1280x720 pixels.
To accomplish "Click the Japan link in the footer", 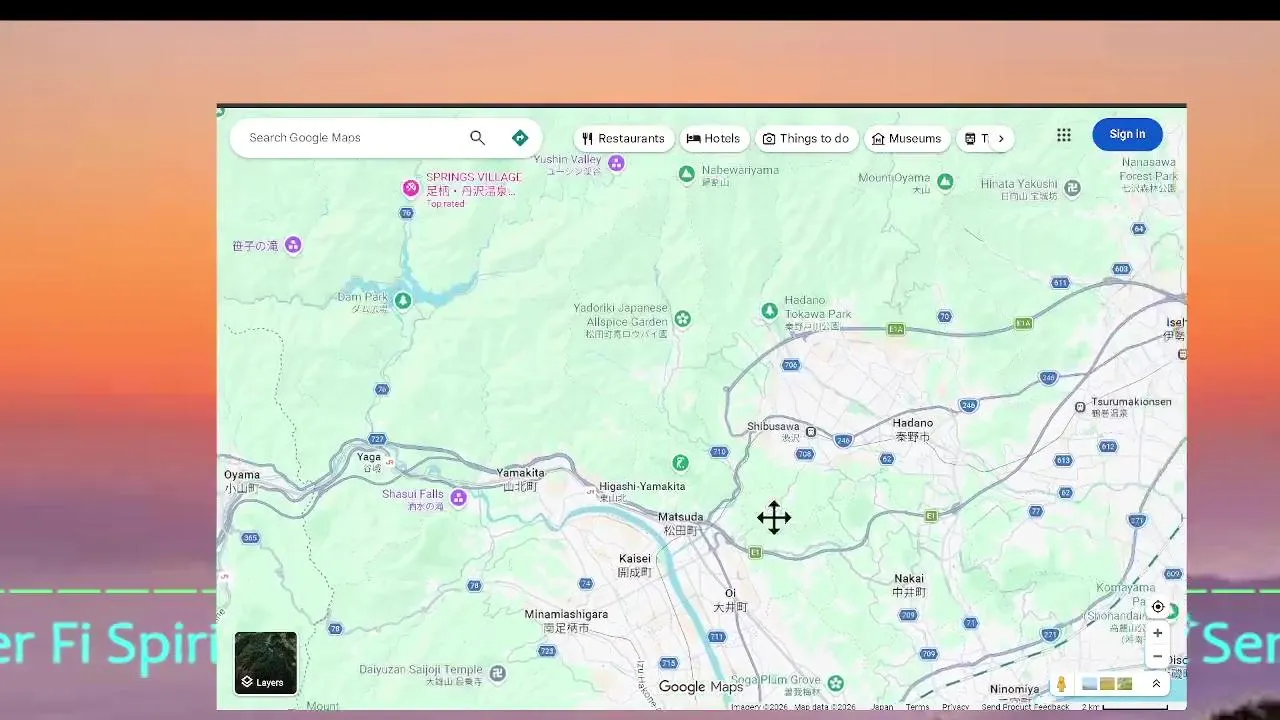I will 882,707.
